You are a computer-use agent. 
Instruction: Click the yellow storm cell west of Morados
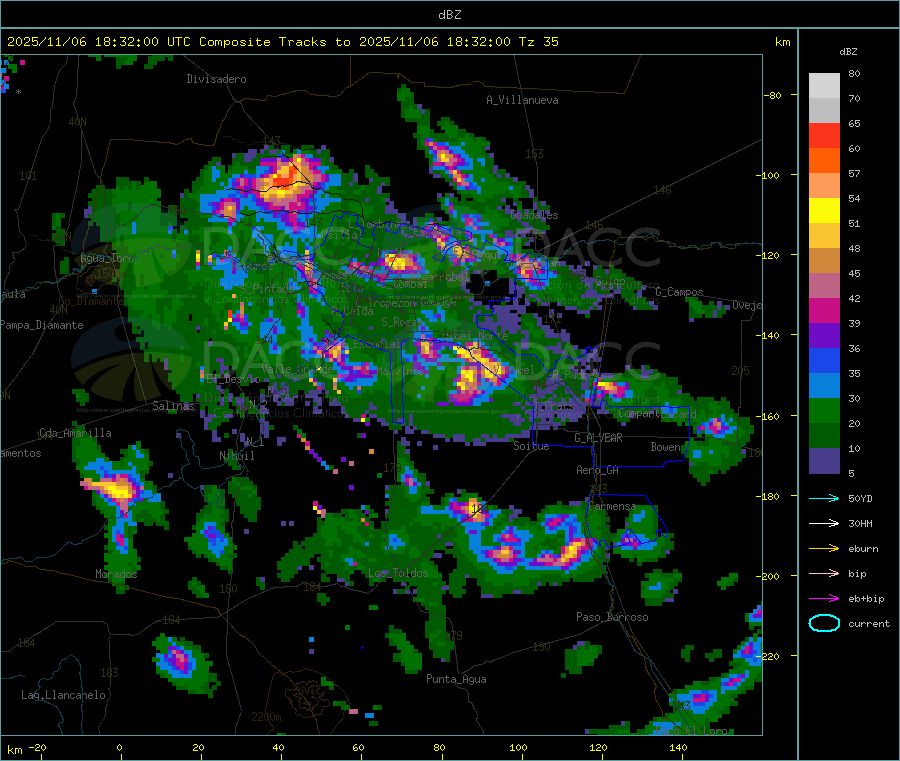[x=117, y=490]
